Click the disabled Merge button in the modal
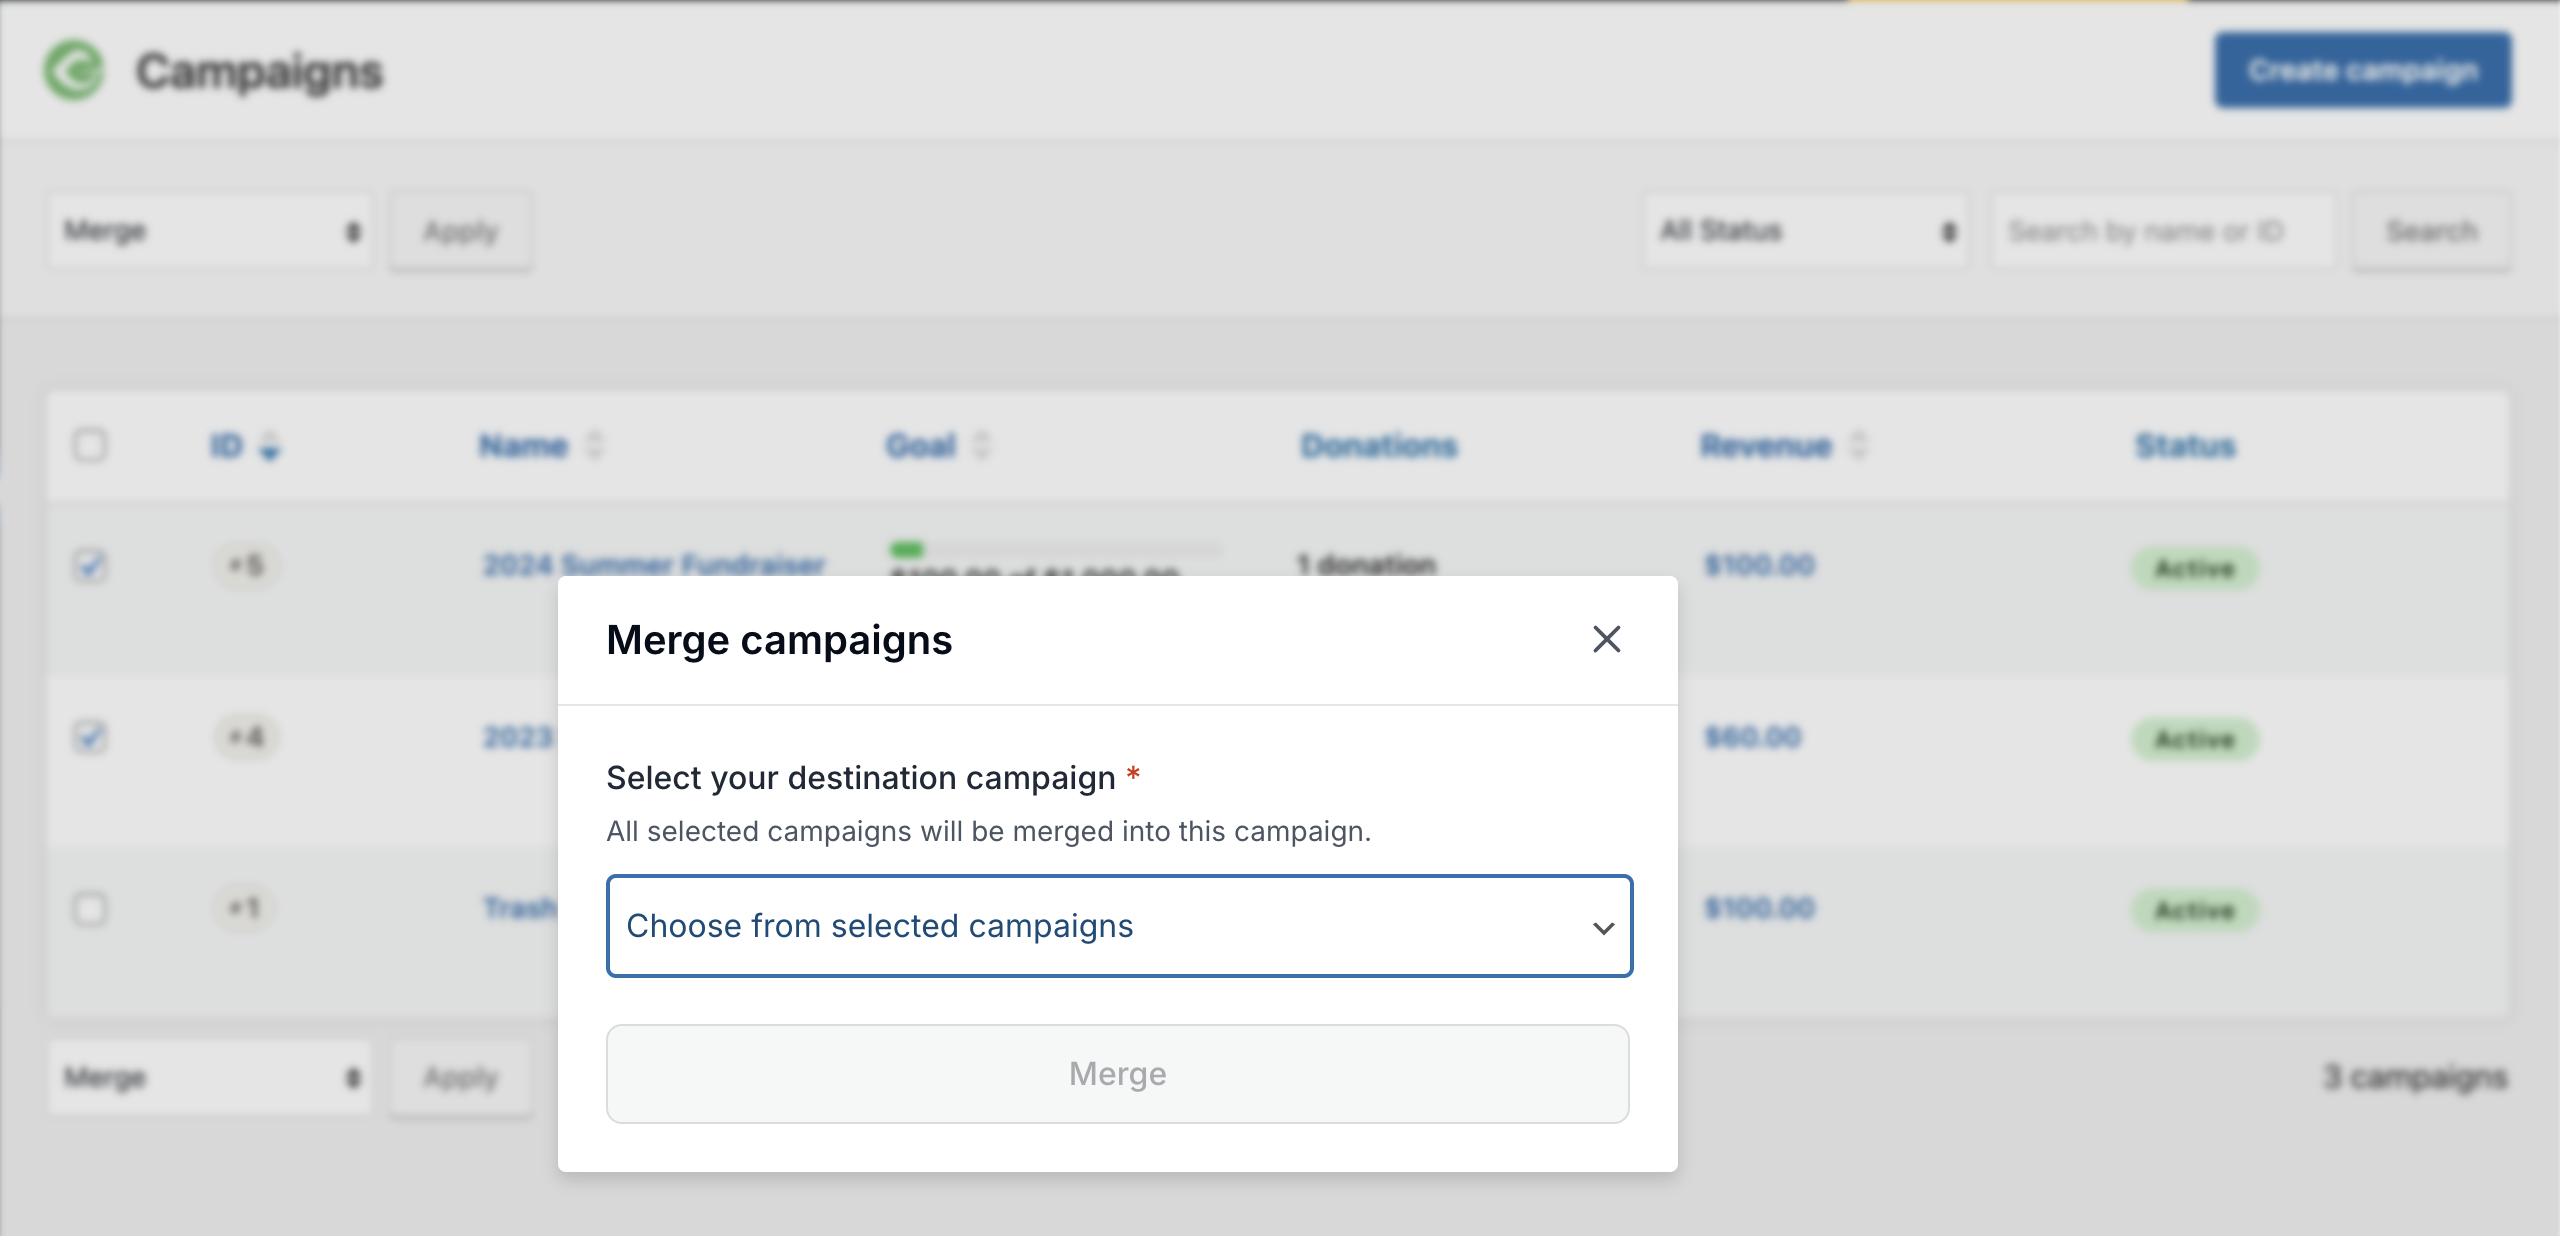 [1117, 1074]
